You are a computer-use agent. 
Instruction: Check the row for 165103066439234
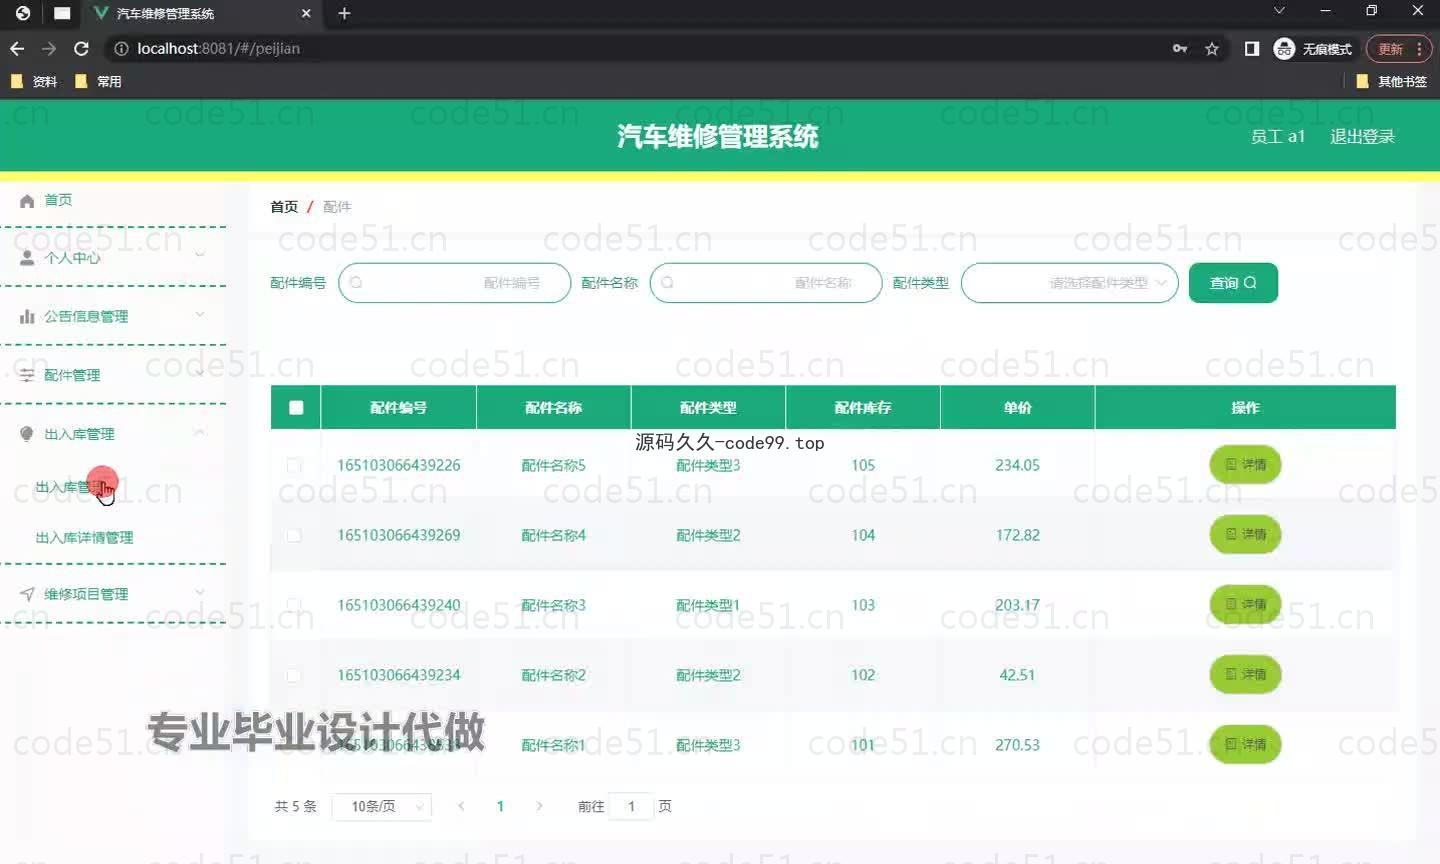click(294, 675)
